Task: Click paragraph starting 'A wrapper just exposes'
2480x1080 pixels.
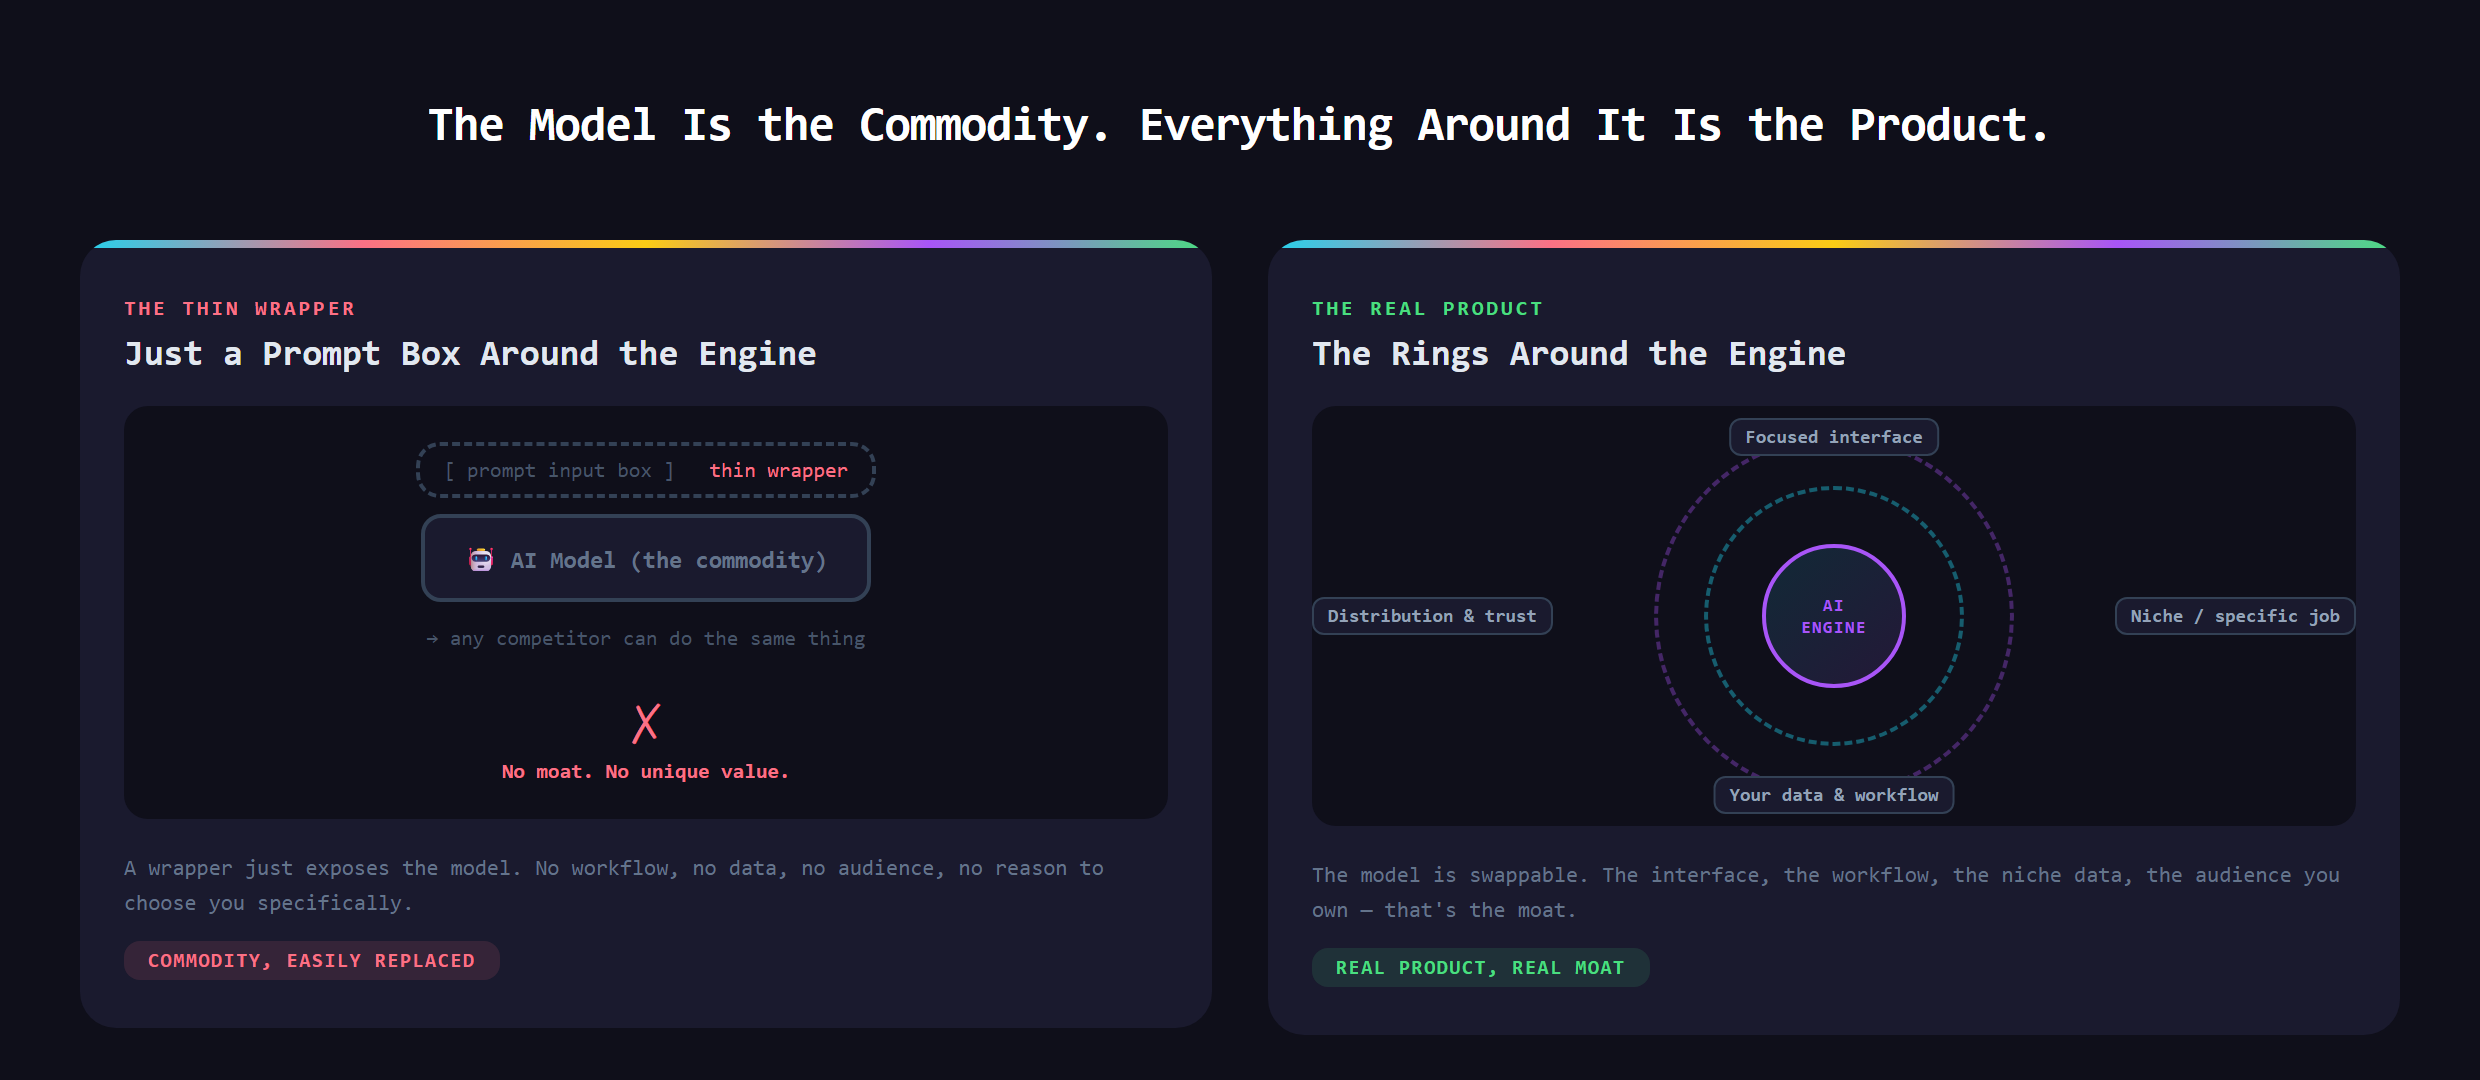Action: (x=614, y=886)
